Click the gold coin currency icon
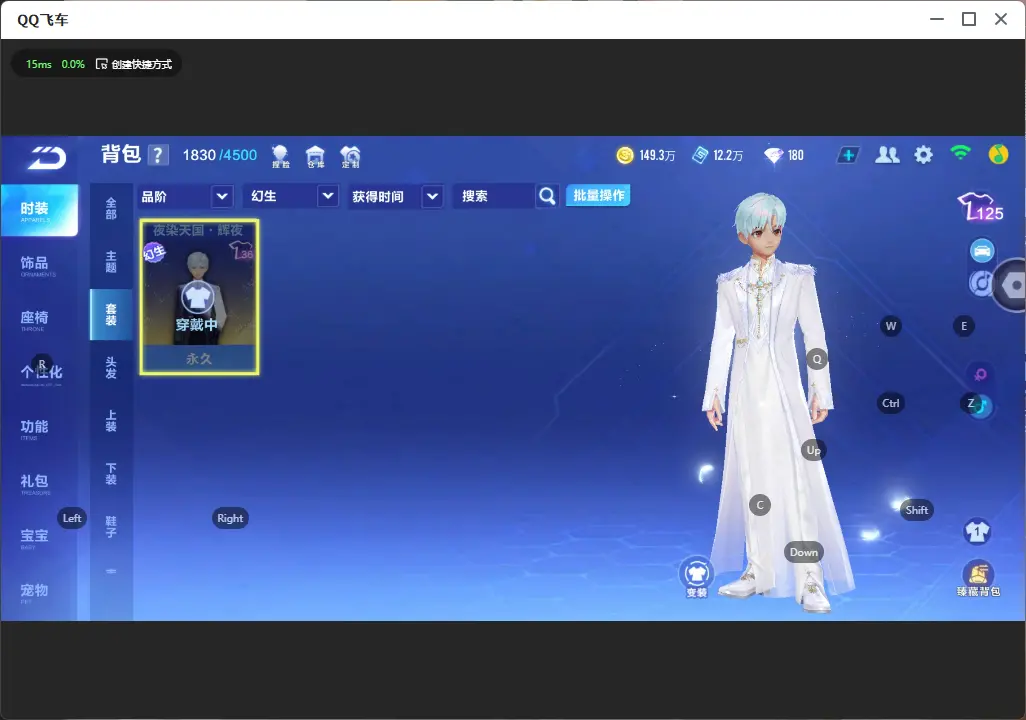The width and height of the screenshot is (1026, 720). tap(625, 155)
